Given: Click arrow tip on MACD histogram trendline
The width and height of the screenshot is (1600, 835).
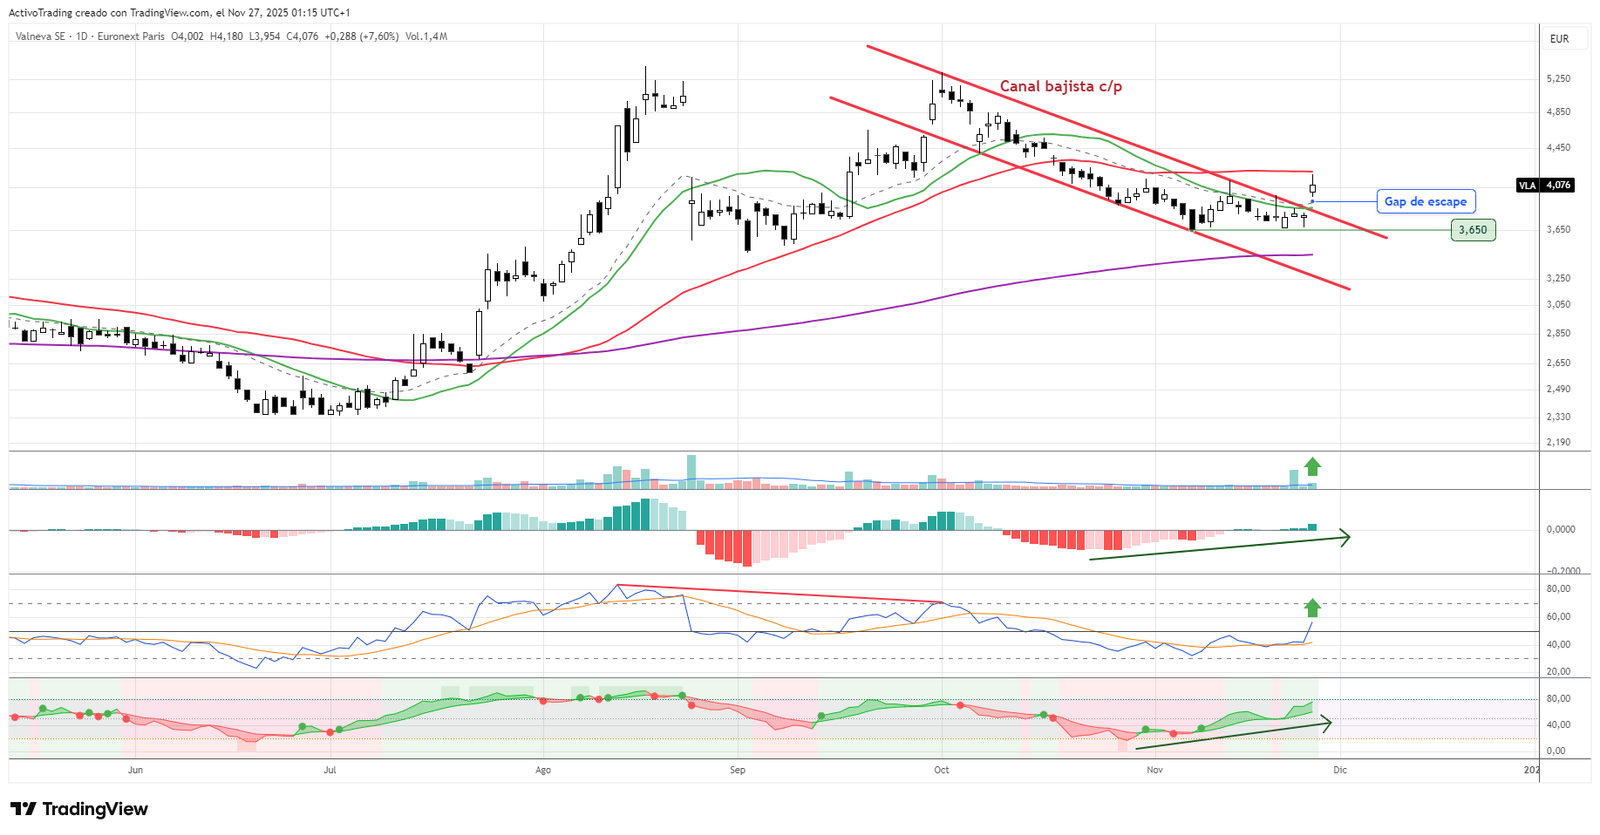Looking at the screenshot, I should (x=1347, y=538).
